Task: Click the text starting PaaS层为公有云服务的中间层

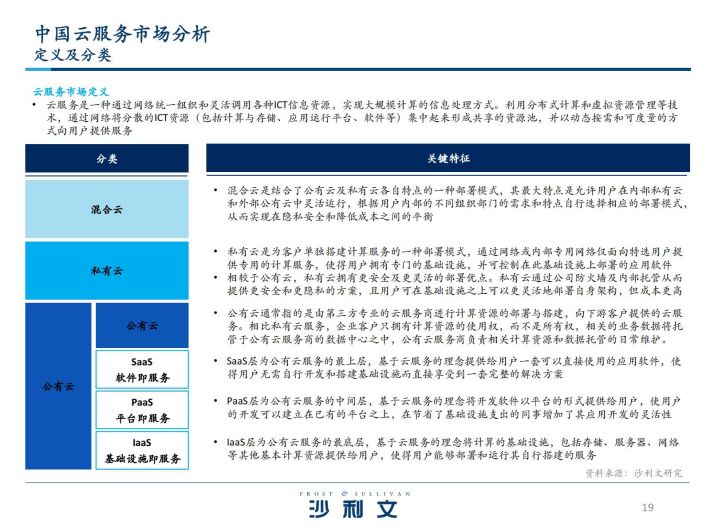Action: pos(454,407)
